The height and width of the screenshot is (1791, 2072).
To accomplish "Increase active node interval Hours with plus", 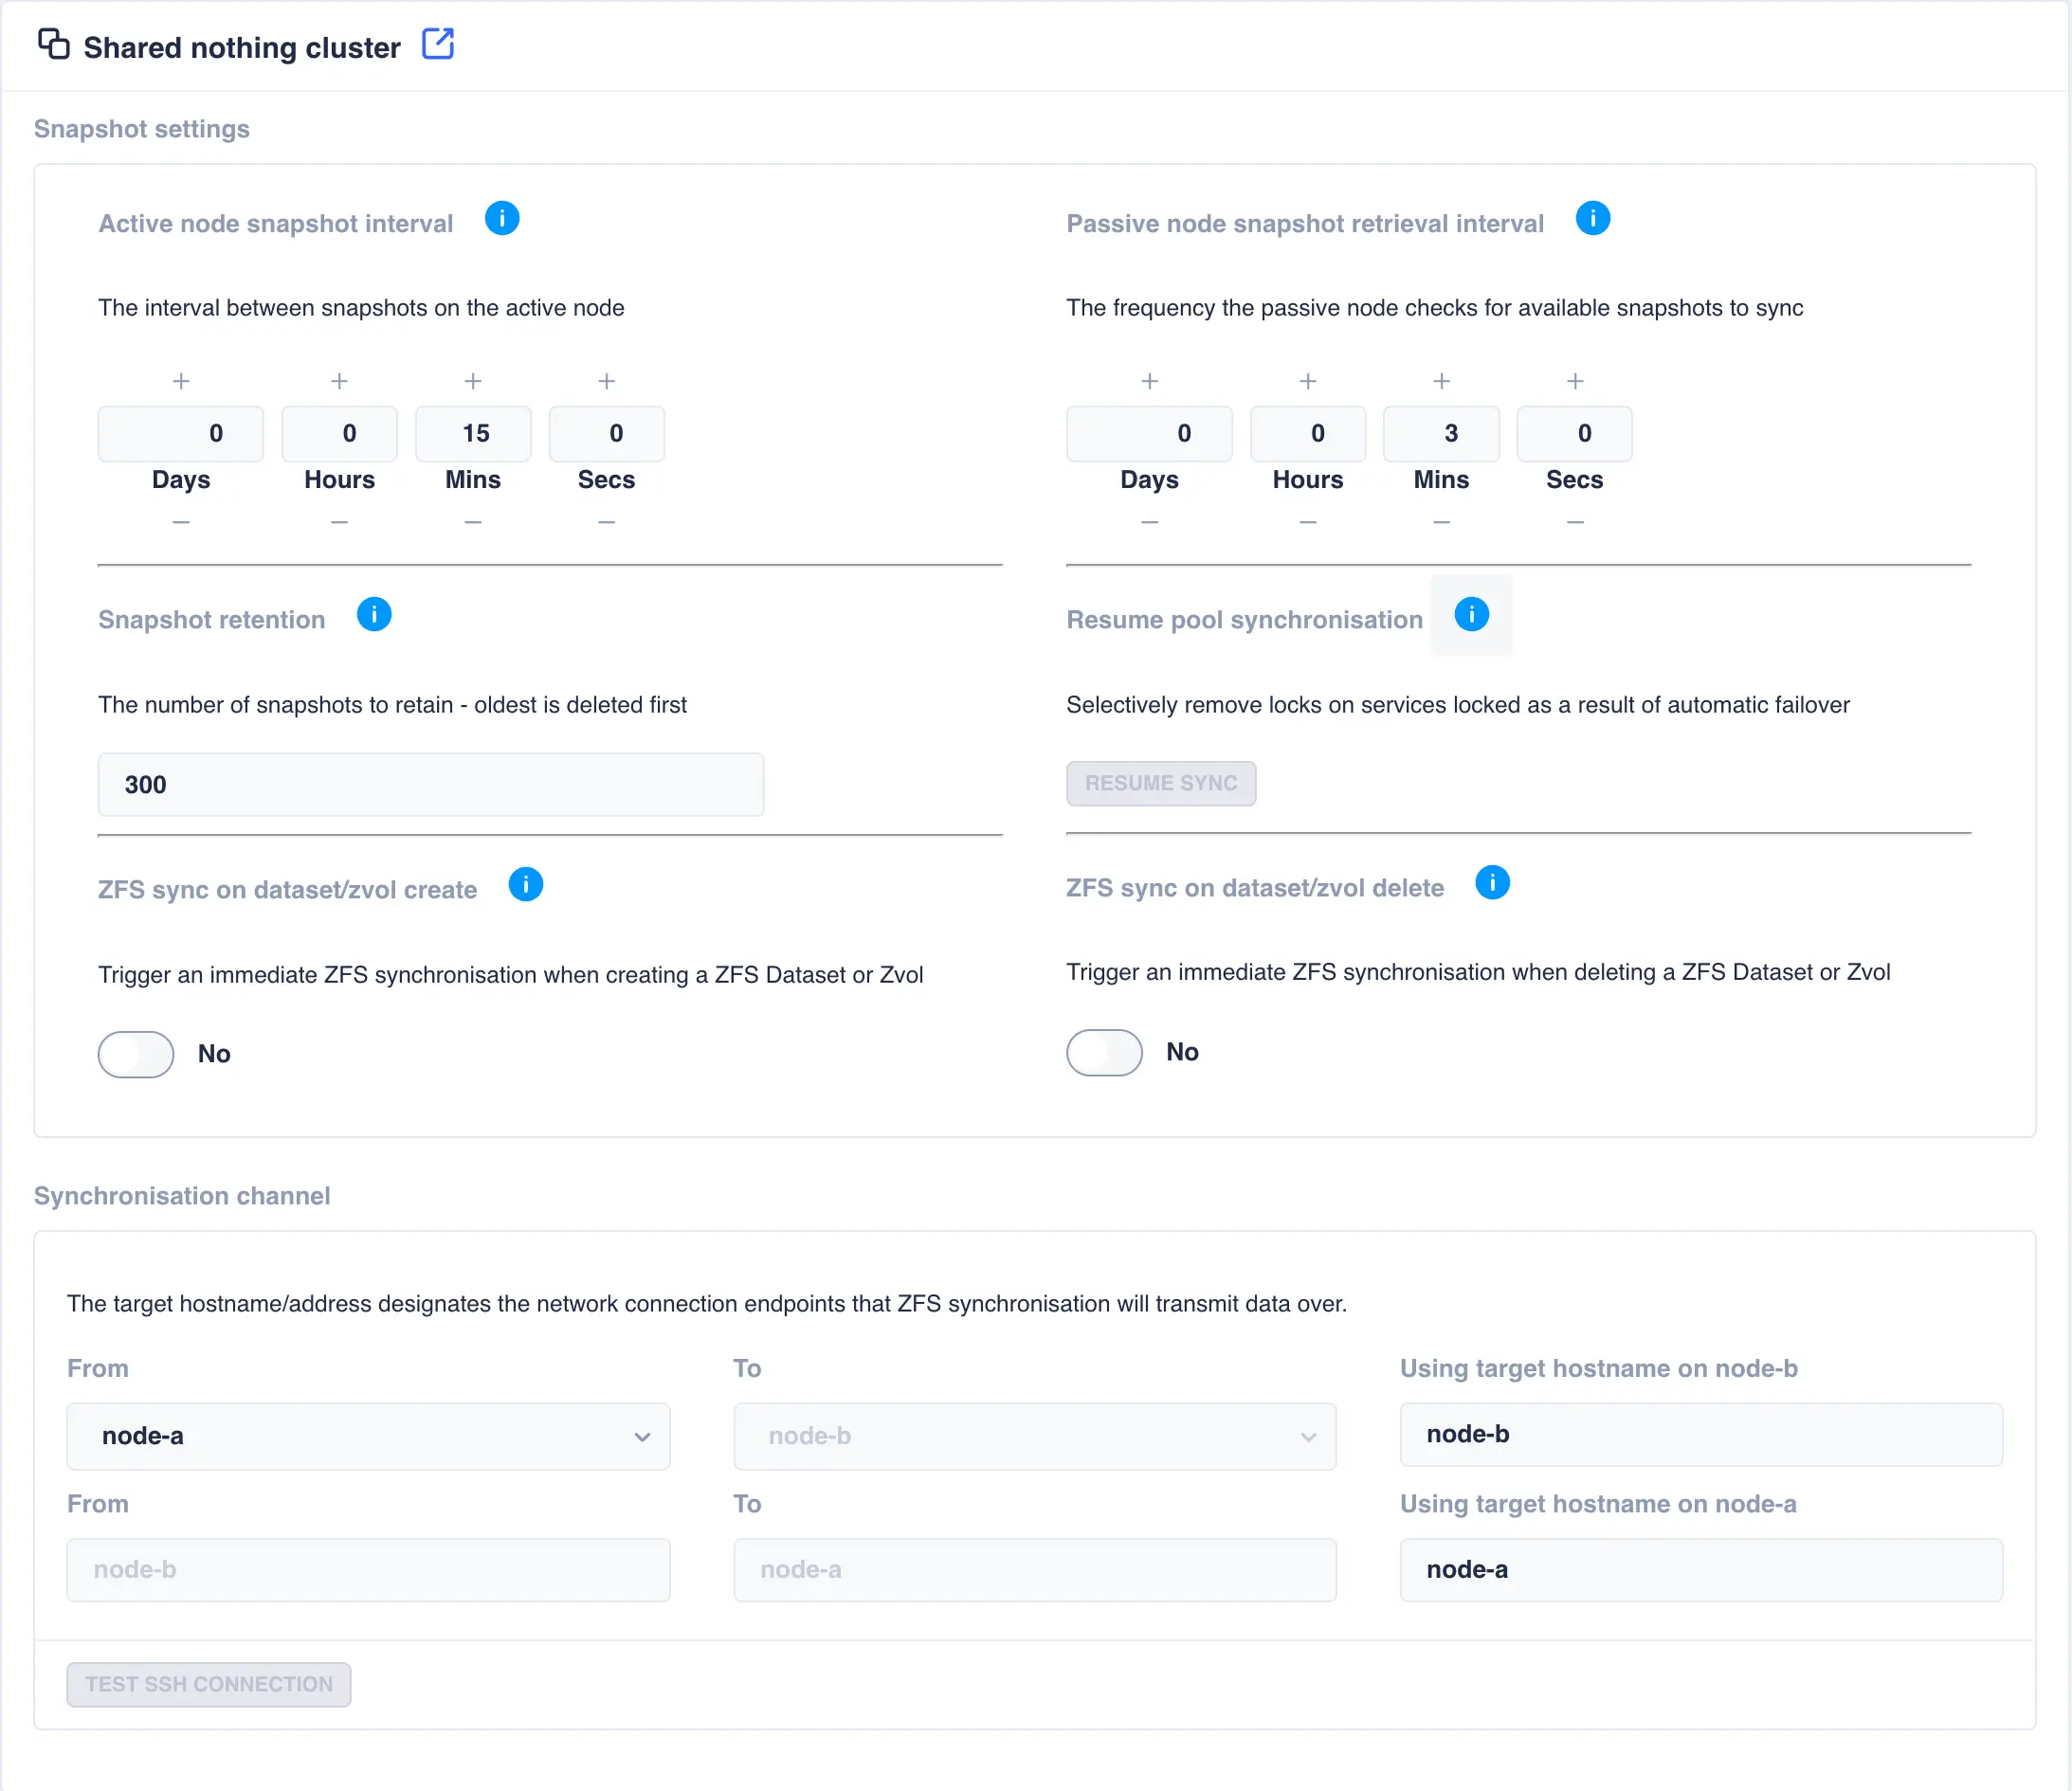I will click(340, 381).
